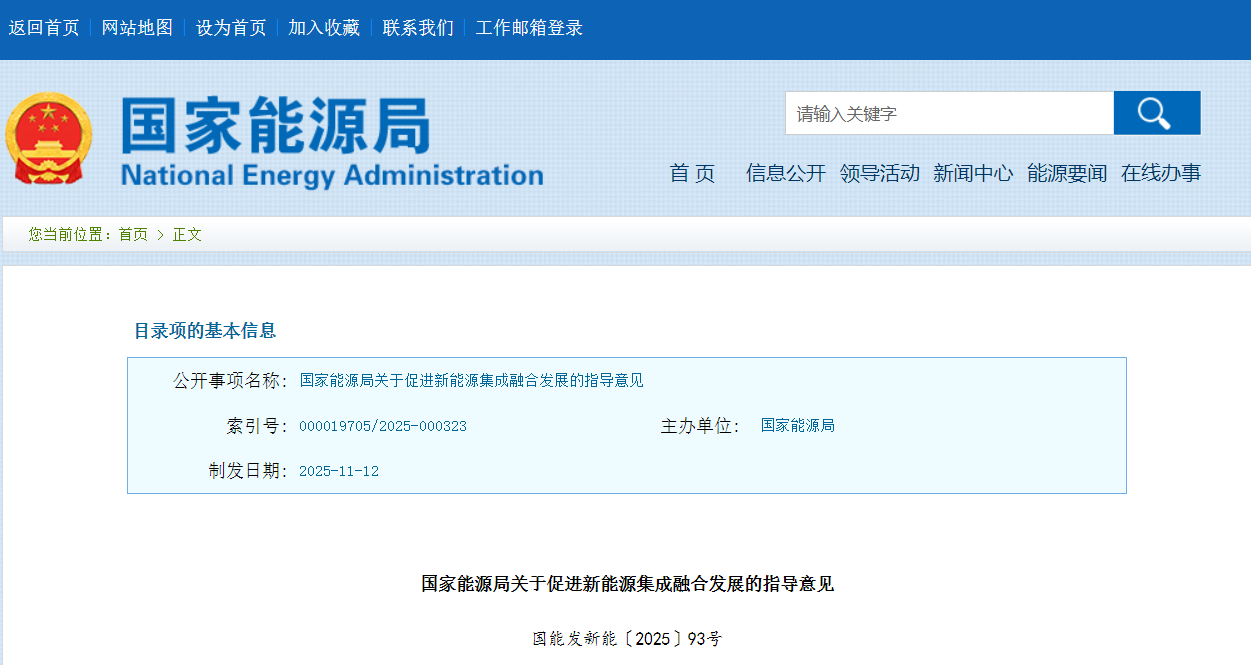
Task: Click 设为首页 in the top bar
Action: click(231, 28)
